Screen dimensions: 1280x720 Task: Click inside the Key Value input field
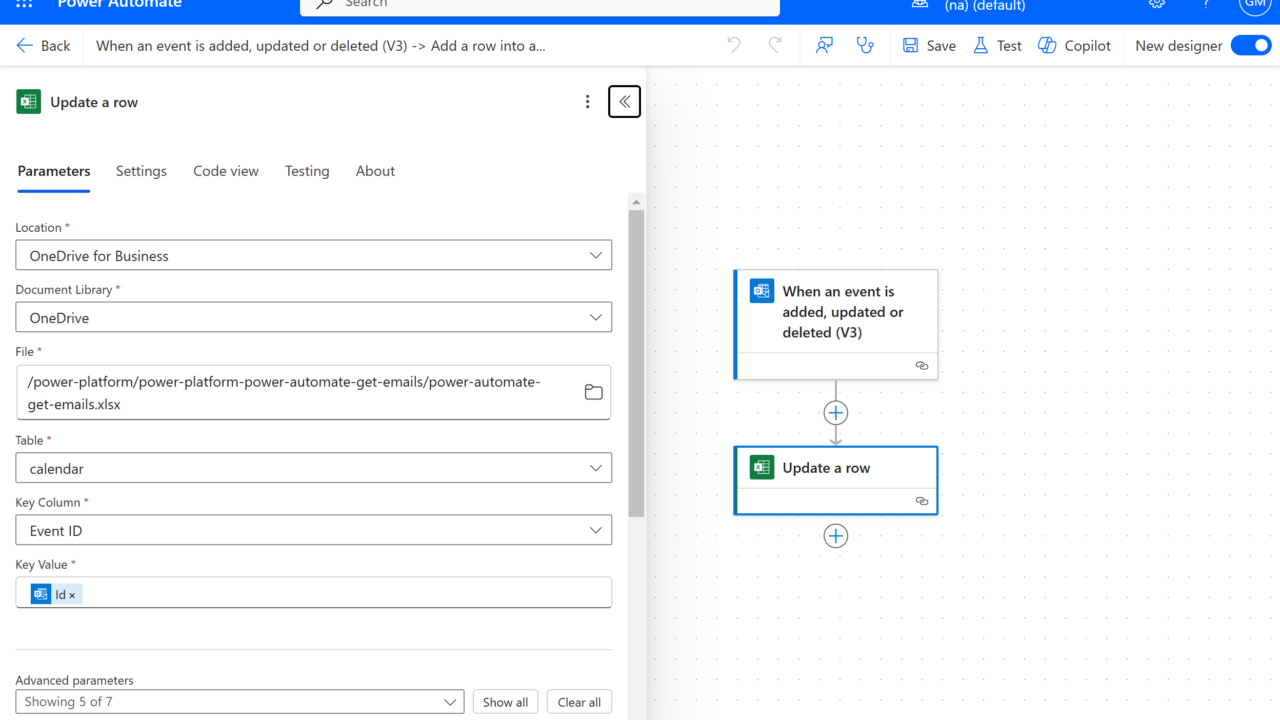(x=340, y=594)
